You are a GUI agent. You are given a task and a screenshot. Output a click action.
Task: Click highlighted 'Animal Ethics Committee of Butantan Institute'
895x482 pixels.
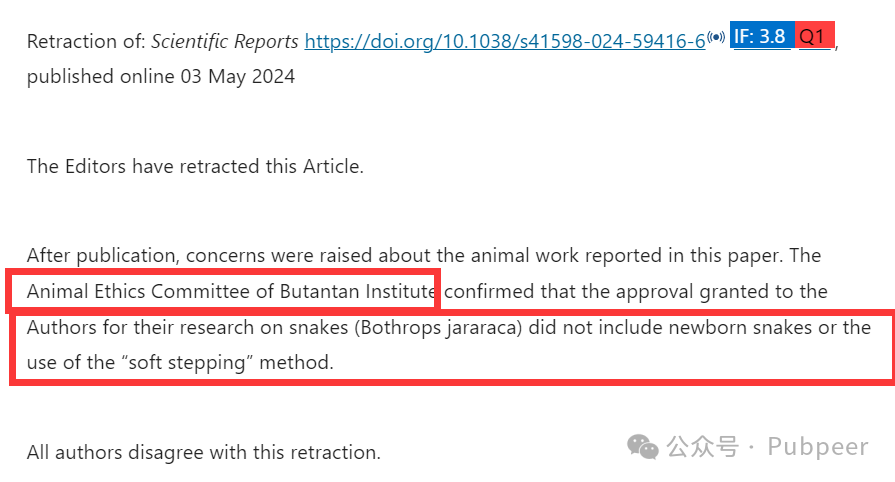pyautogui.click(x=231, y=291)
